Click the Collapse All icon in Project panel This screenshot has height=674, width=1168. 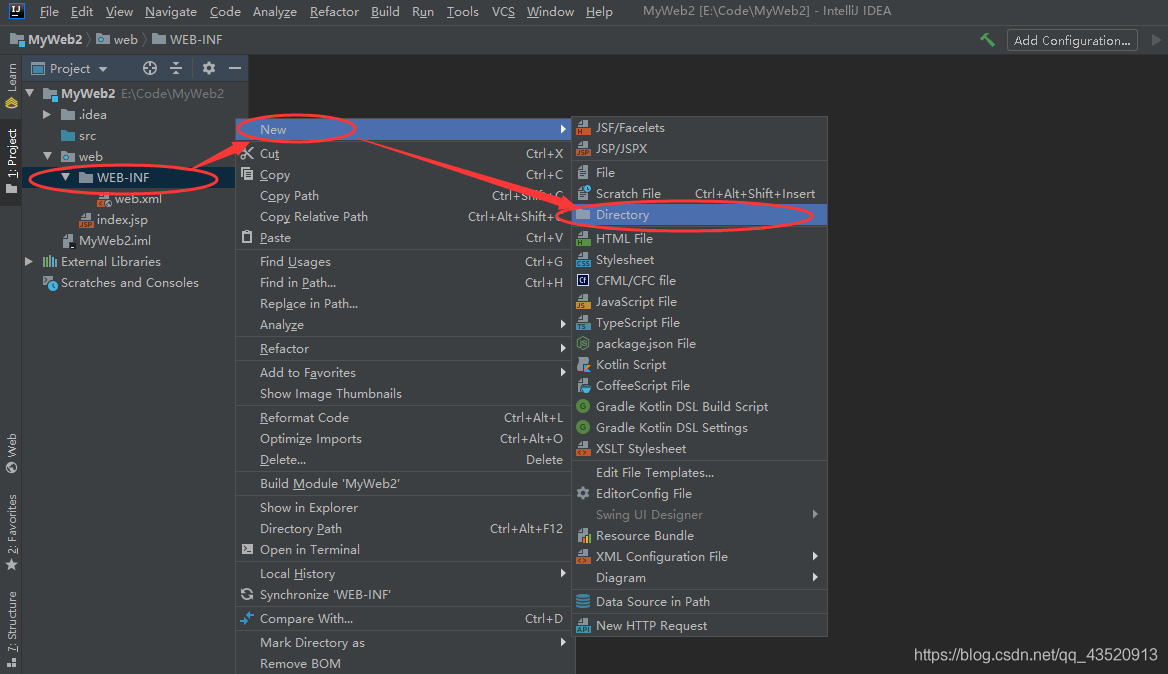coord(176,68)
